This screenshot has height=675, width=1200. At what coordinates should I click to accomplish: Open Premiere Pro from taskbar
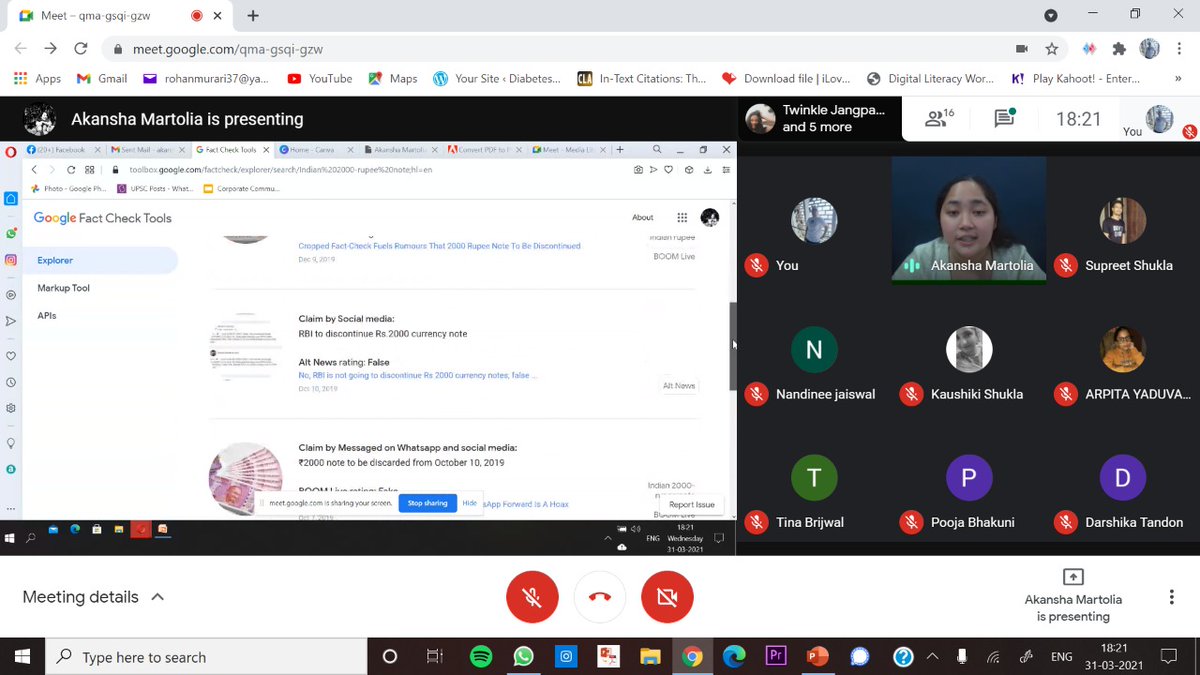(776, 657)
